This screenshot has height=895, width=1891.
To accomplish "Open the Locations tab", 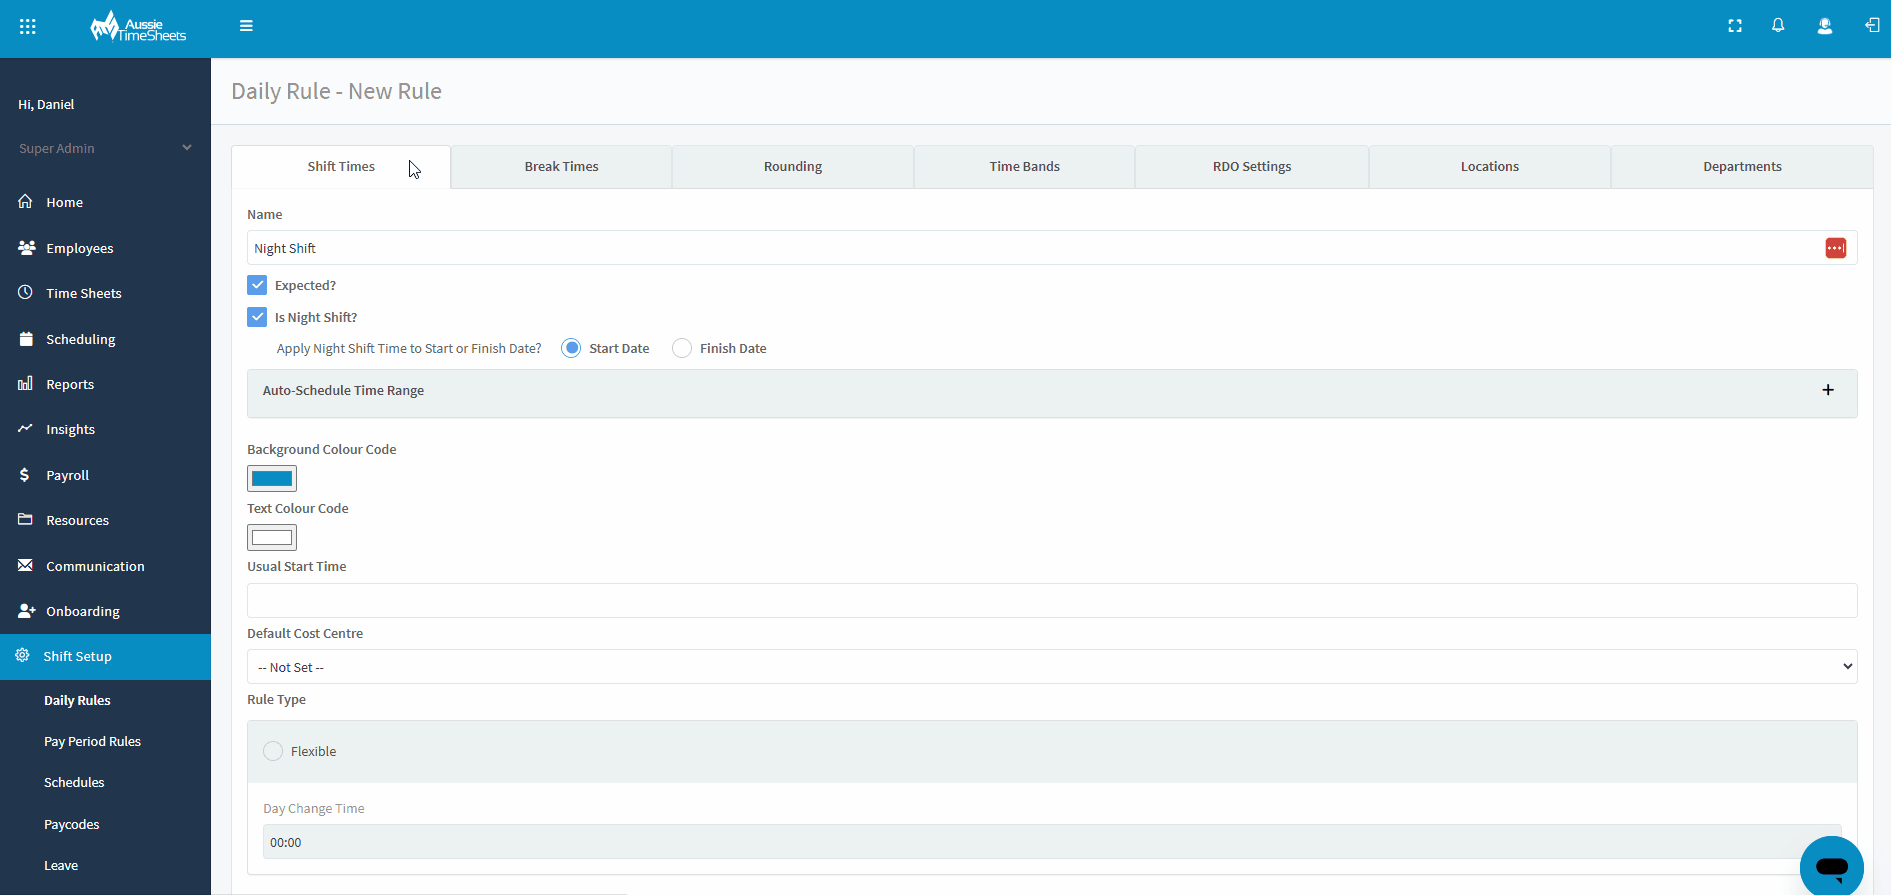I will tap(1490, 167).
